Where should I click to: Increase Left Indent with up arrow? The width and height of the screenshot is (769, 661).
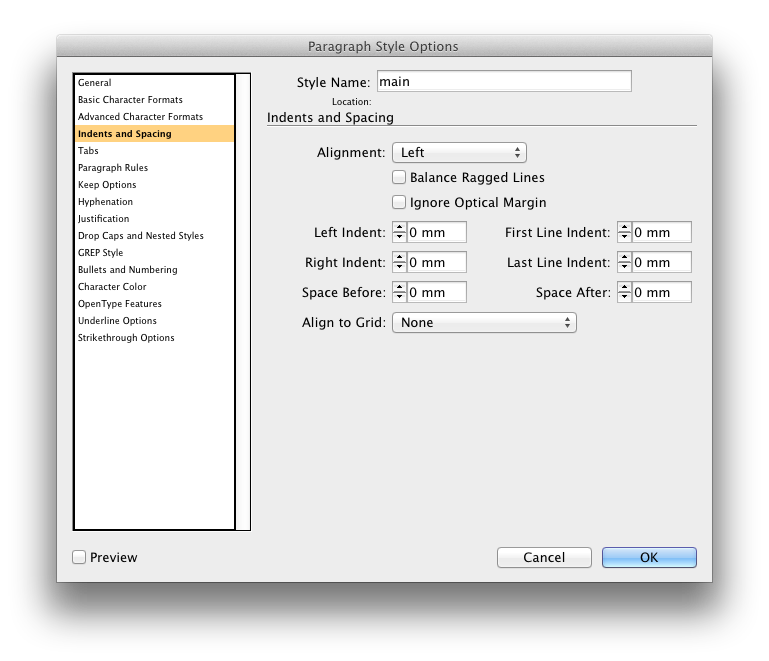(x=400, y=228)
